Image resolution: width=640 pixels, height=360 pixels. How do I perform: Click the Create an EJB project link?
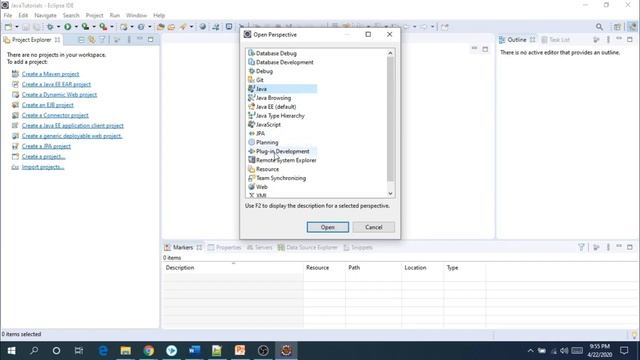point(48,105)
